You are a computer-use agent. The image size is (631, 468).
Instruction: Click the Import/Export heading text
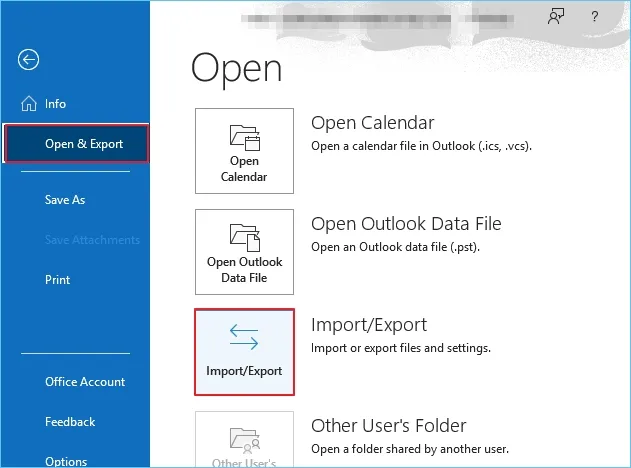[x=369, y=325]
